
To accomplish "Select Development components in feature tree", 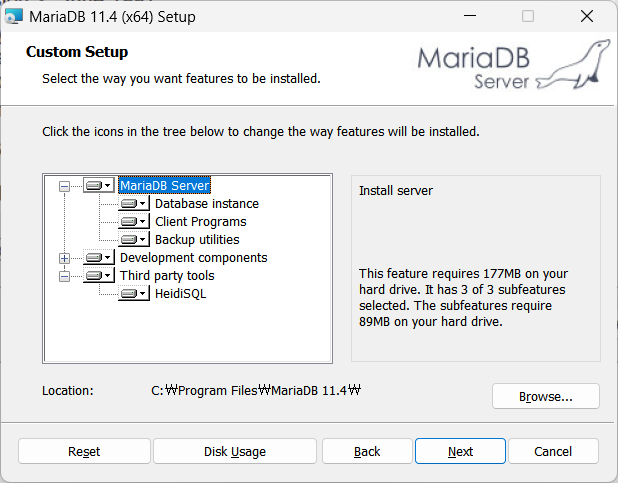I will point(194,258).
